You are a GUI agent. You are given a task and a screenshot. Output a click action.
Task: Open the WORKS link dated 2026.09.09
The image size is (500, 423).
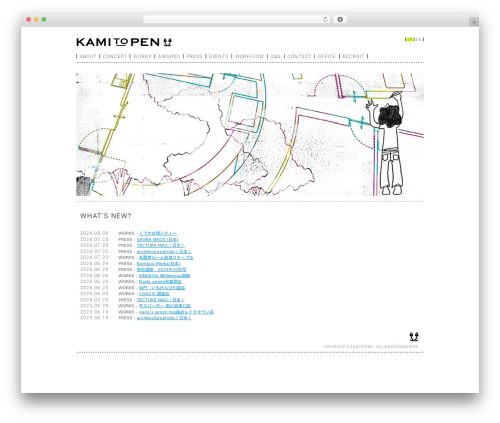tap(158, 233)
